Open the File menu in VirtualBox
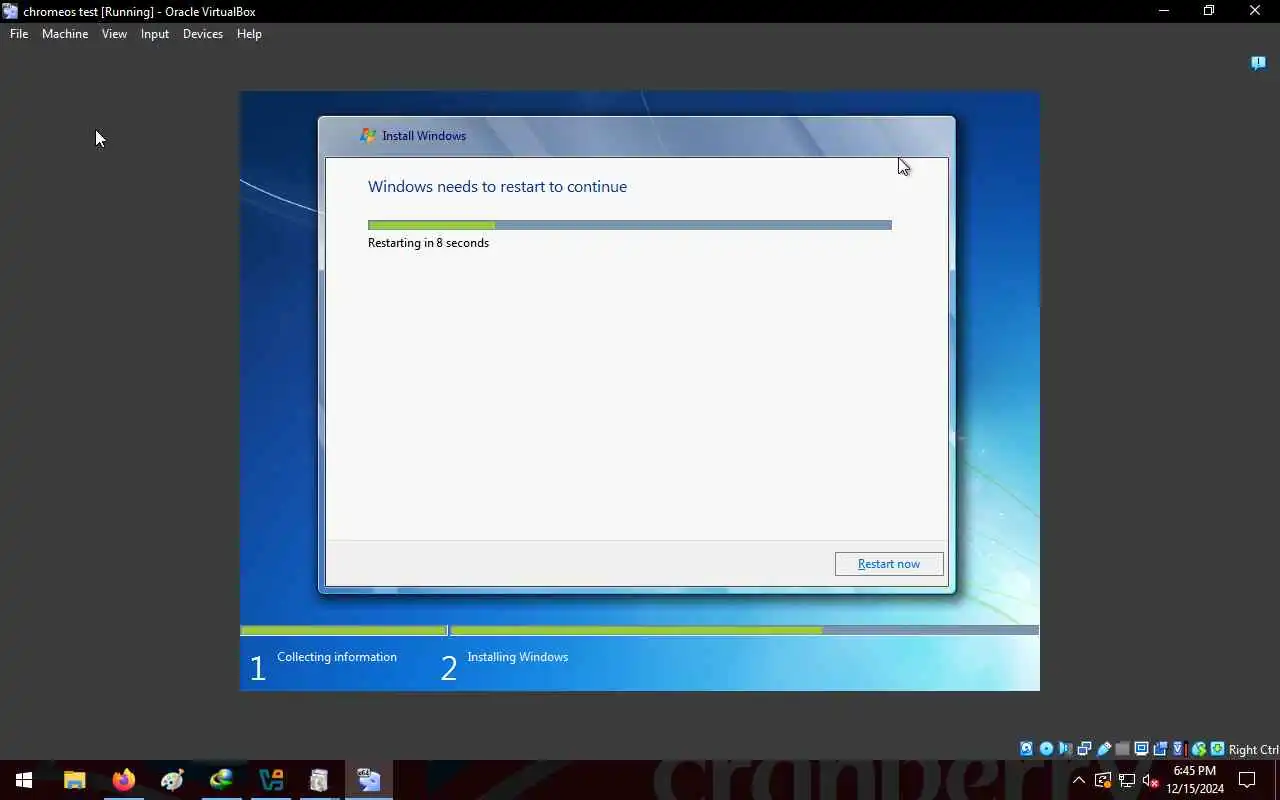 point(19,34)
